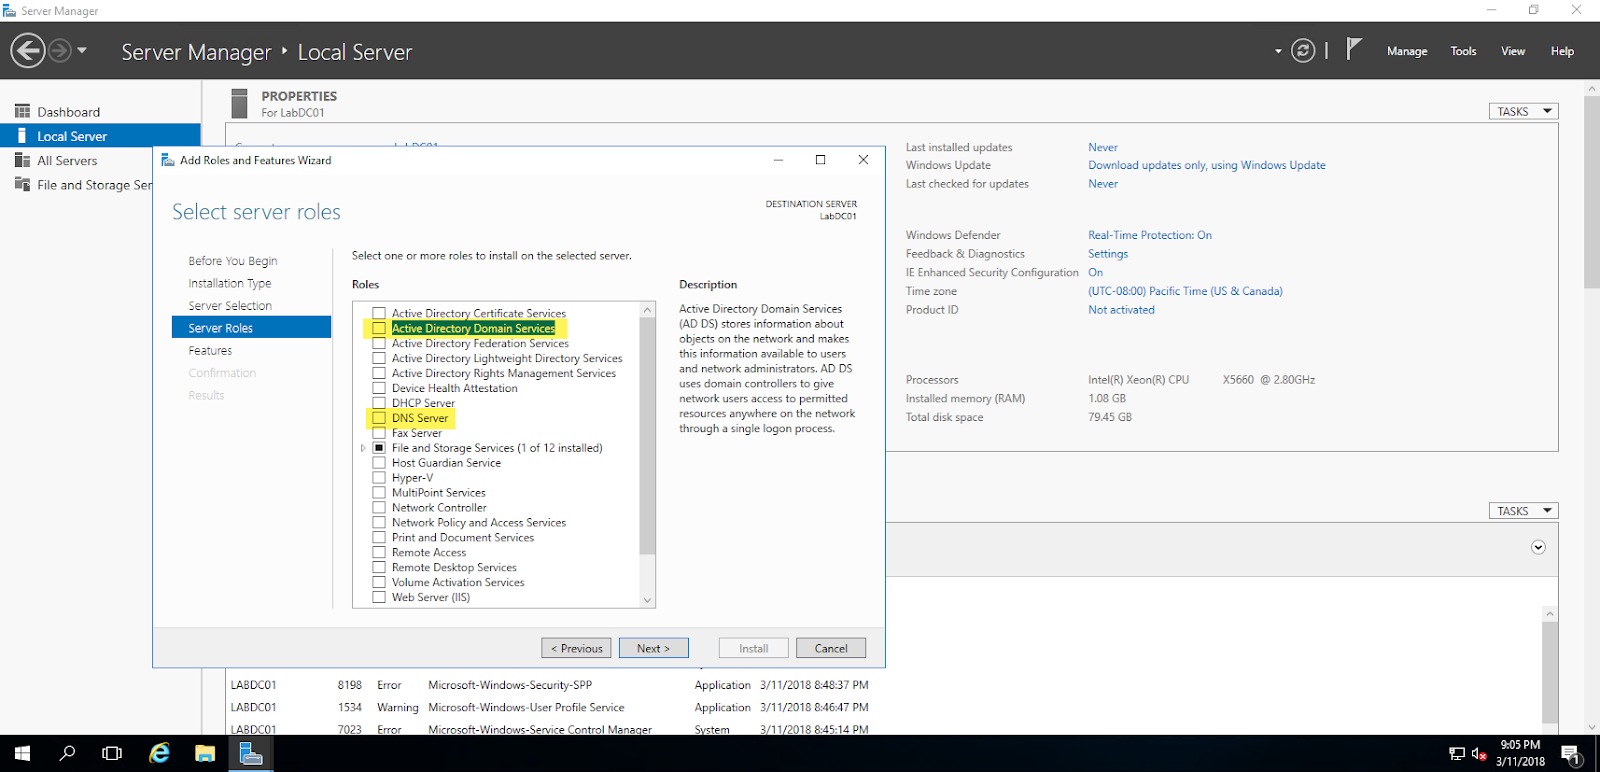Expand the File and Storage Services role
This screenshot has width=1600, height=772.
(x=363, y=448)
